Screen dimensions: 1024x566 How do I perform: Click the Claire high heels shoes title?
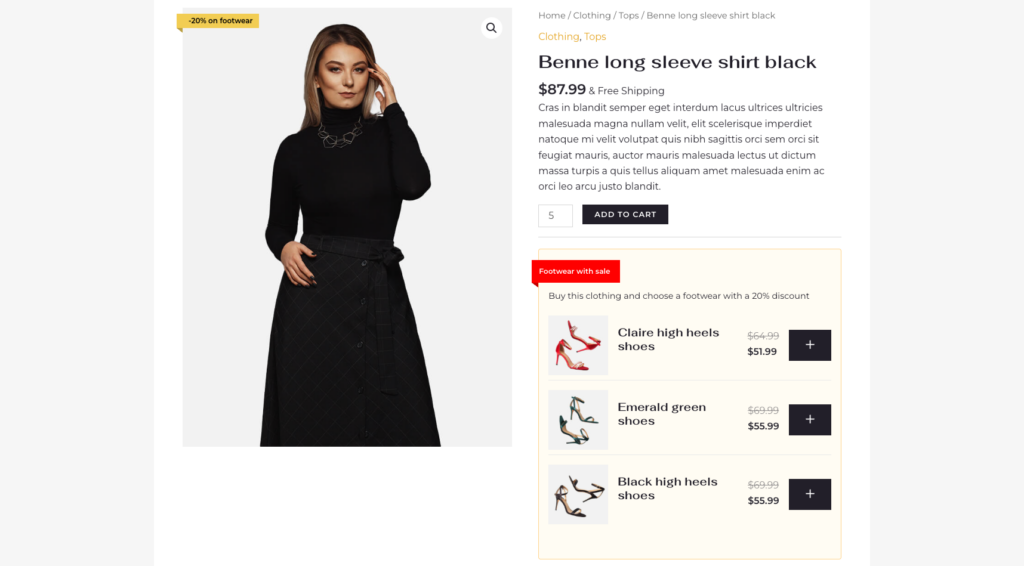668,339
